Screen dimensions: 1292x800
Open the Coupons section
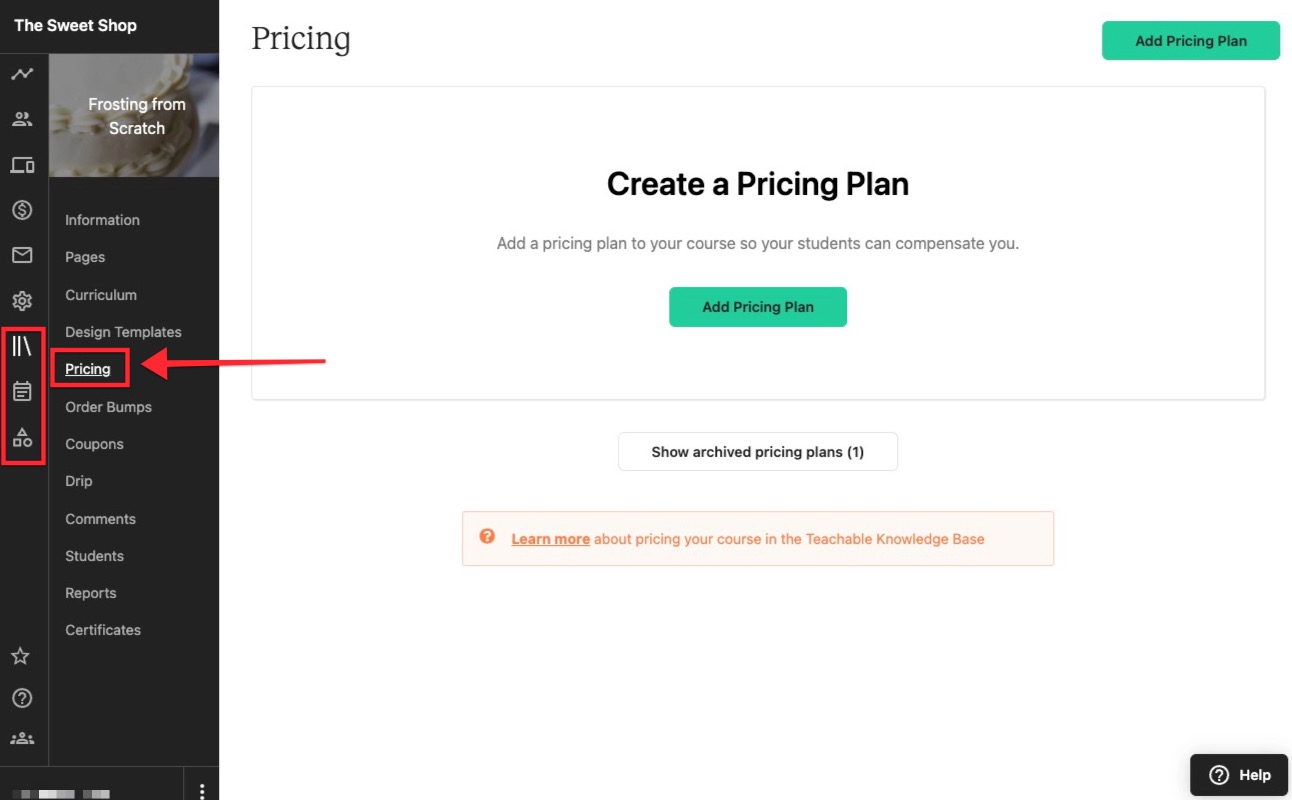pyautogui.click(x=94, y=444)
